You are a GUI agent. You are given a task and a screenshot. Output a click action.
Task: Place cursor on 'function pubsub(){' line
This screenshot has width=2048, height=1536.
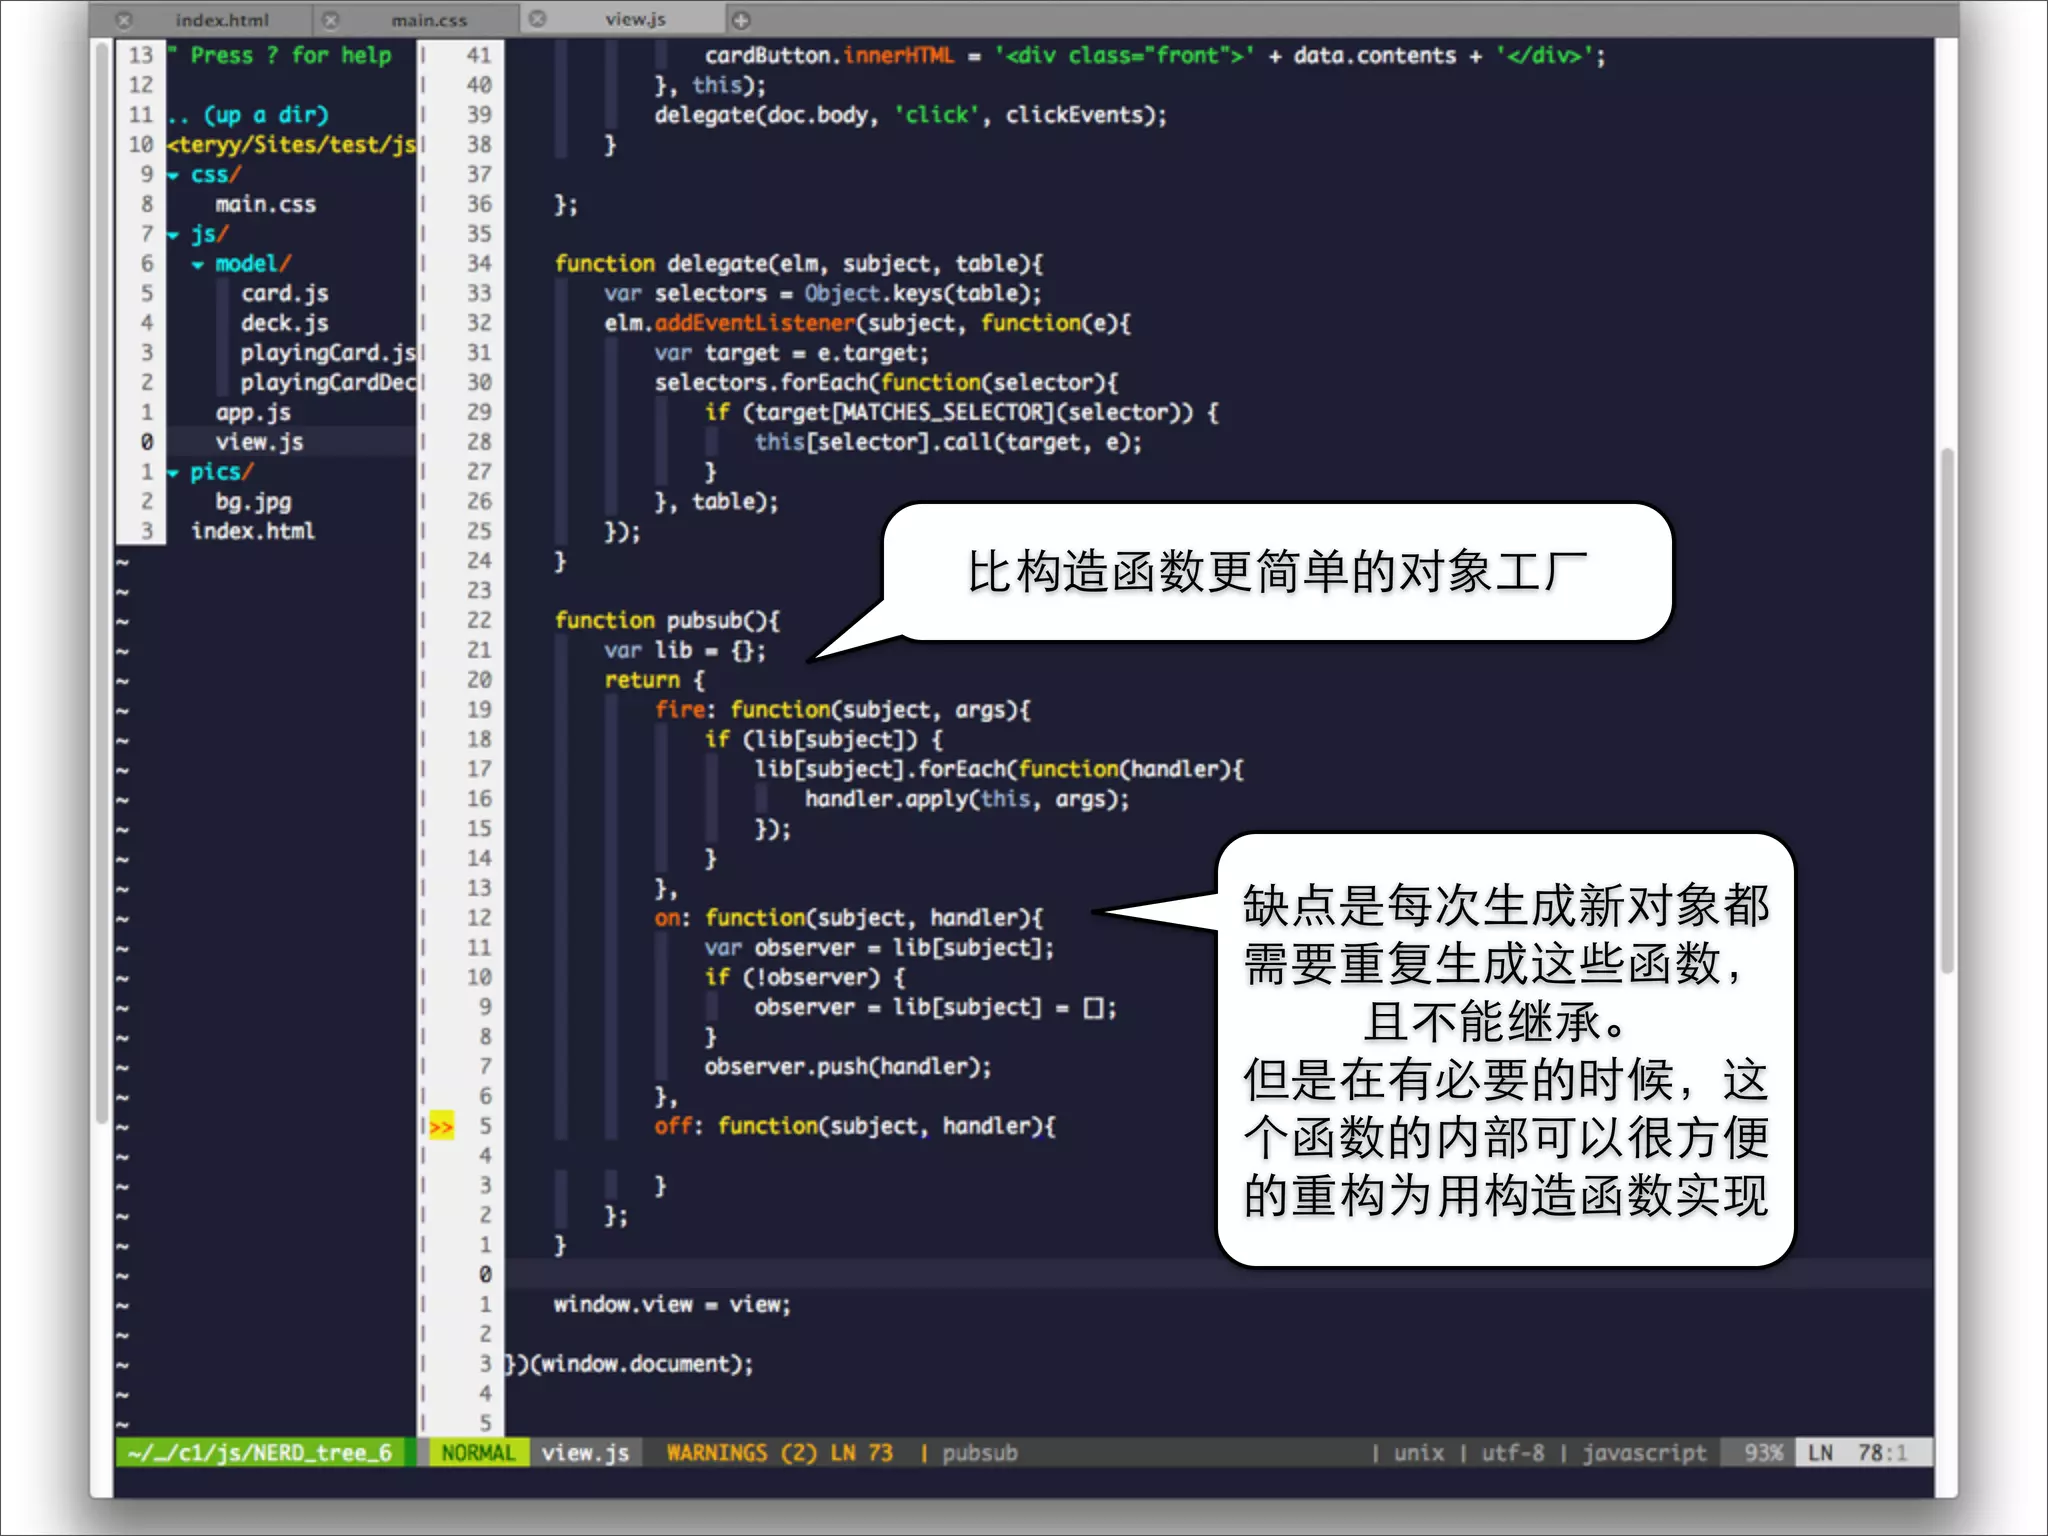[x=667, y=620]
